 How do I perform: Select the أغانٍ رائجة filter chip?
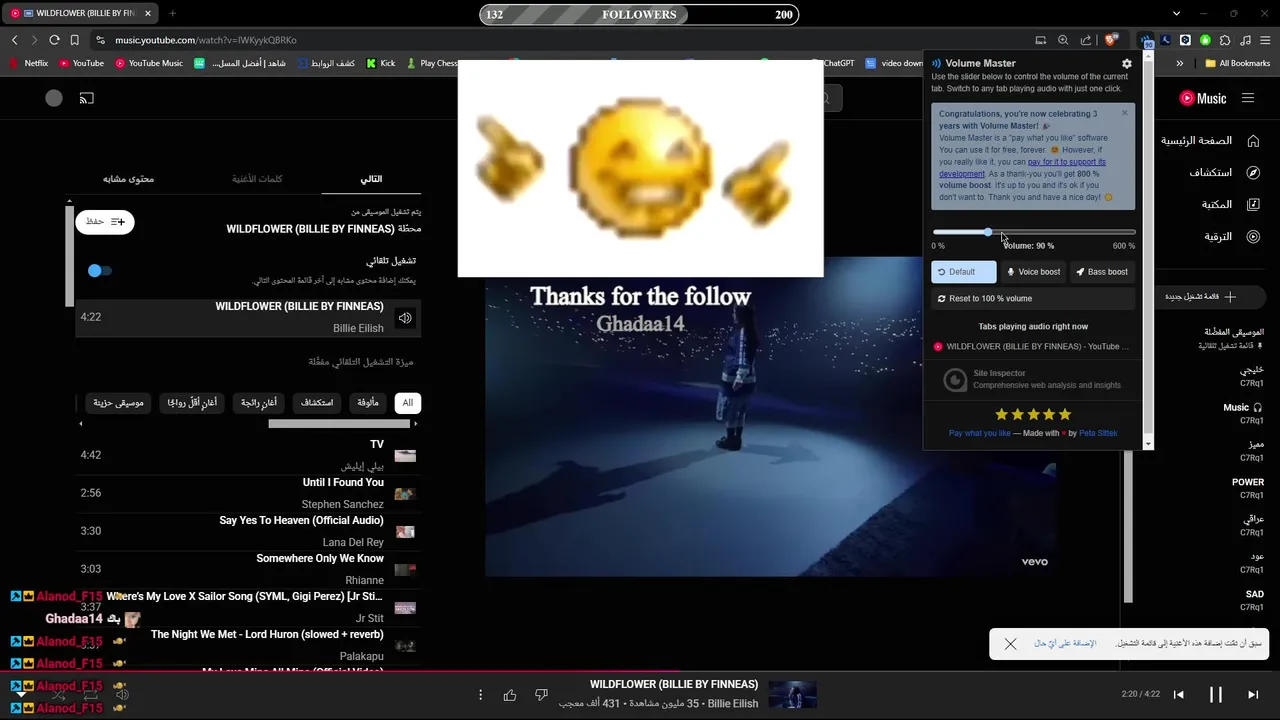tap(259, 402)
